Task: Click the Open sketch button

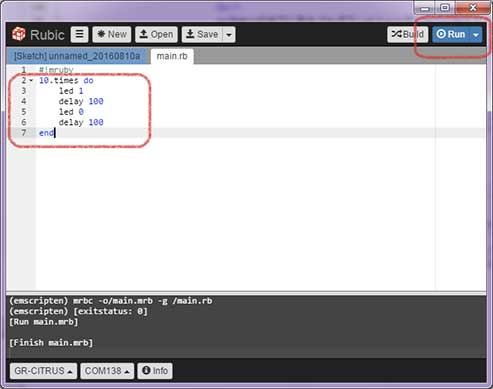Action: coord(156,34)
